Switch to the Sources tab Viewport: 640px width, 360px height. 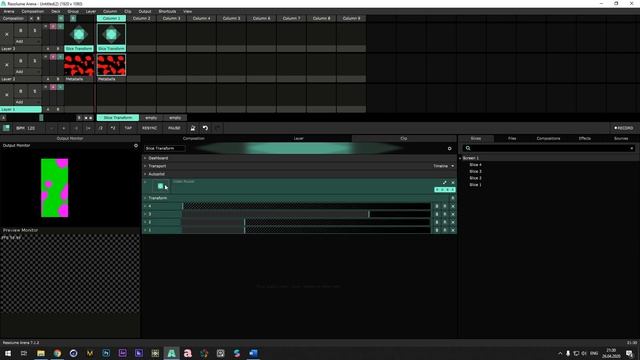(x=621, y=138)
